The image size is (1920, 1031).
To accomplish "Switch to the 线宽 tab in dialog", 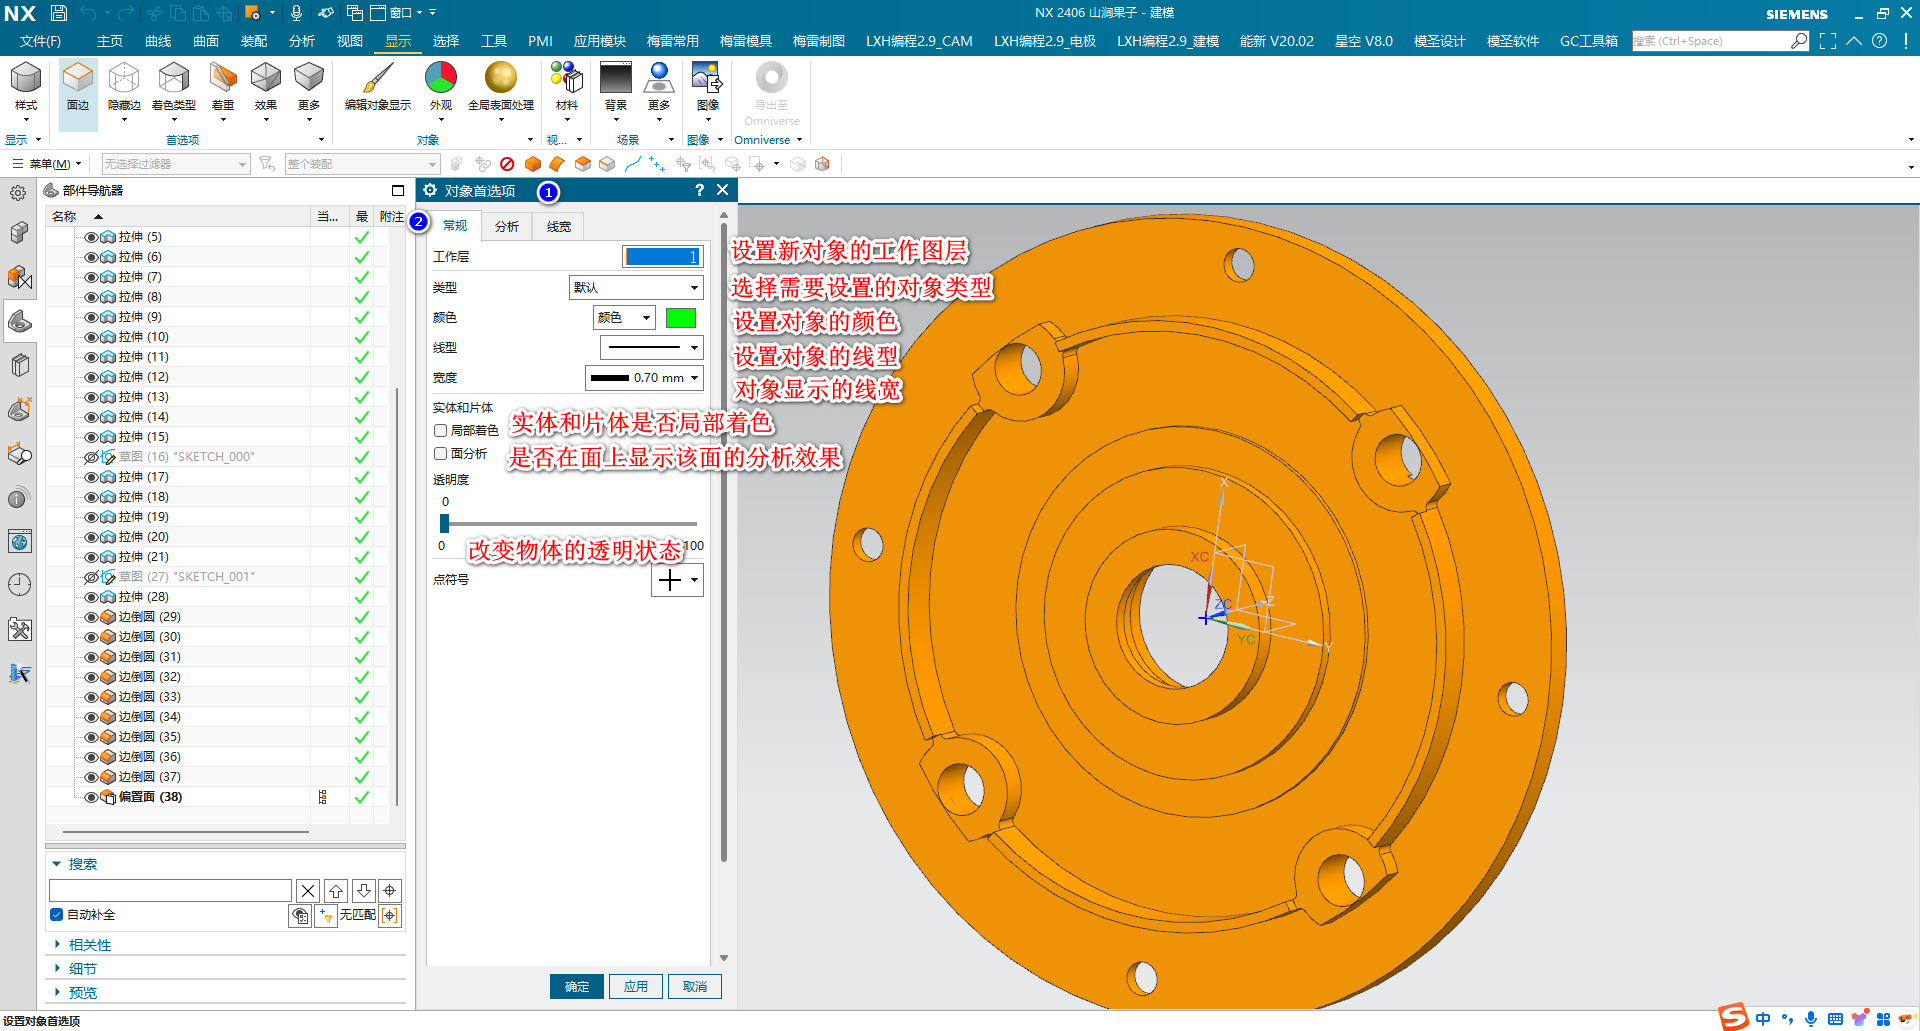I will coord(559,227).
